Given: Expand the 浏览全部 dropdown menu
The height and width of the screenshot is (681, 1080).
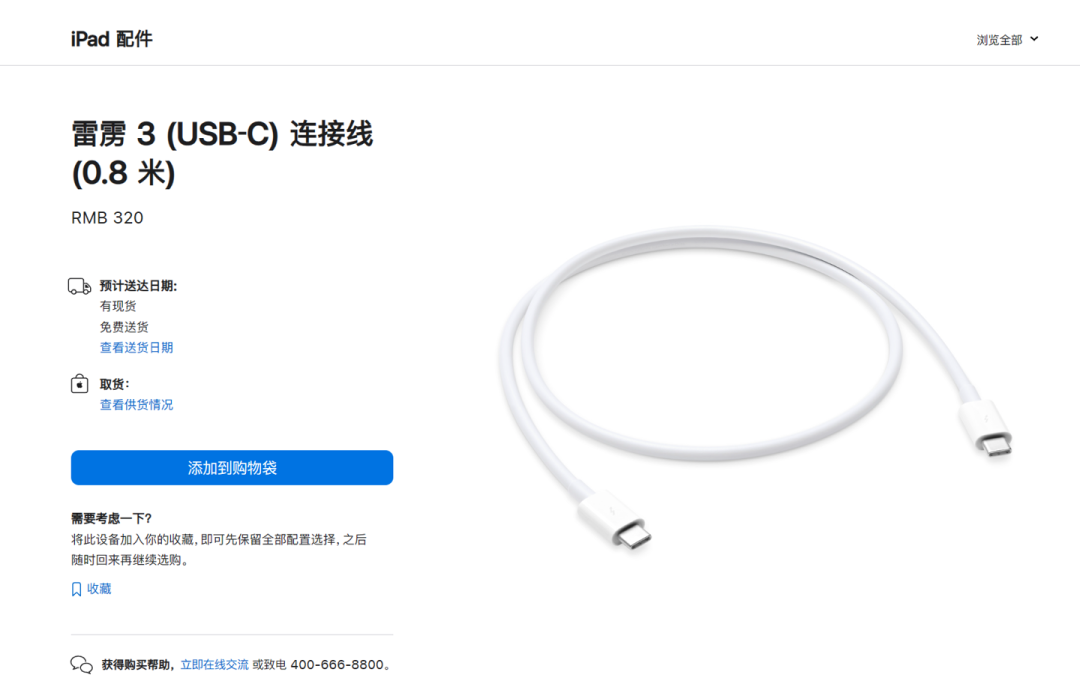Looking at the screenshot, I should [1007, 40].
